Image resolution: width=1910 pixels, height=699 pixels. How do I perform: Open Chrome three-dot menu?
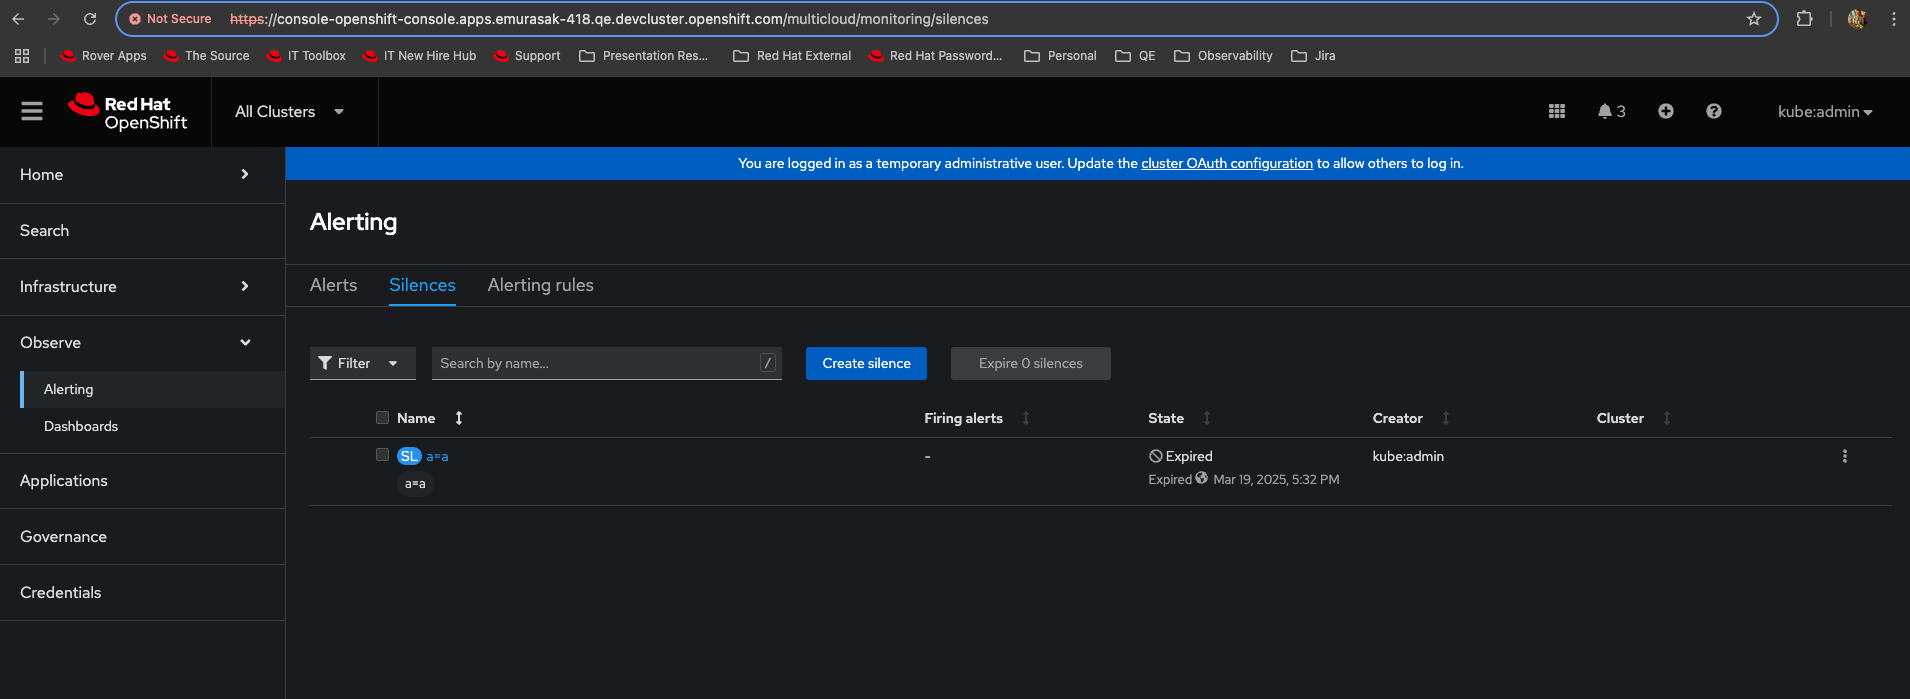point(1894,19)
